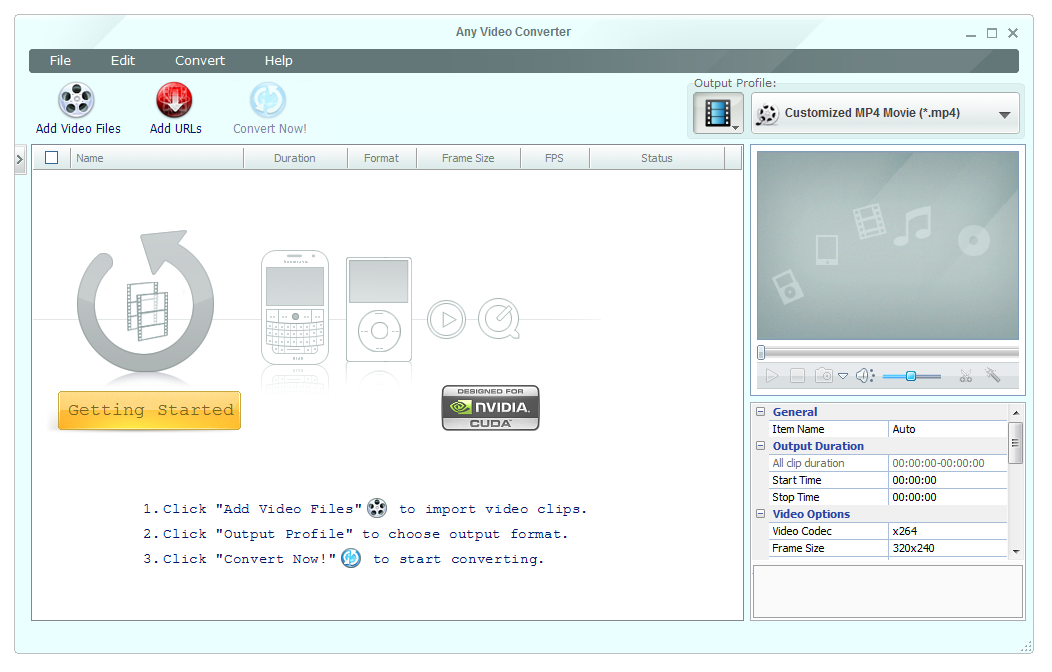Click the FPS column header
This screenshot has width=1052, height=672.
click(x=555, y=158)
